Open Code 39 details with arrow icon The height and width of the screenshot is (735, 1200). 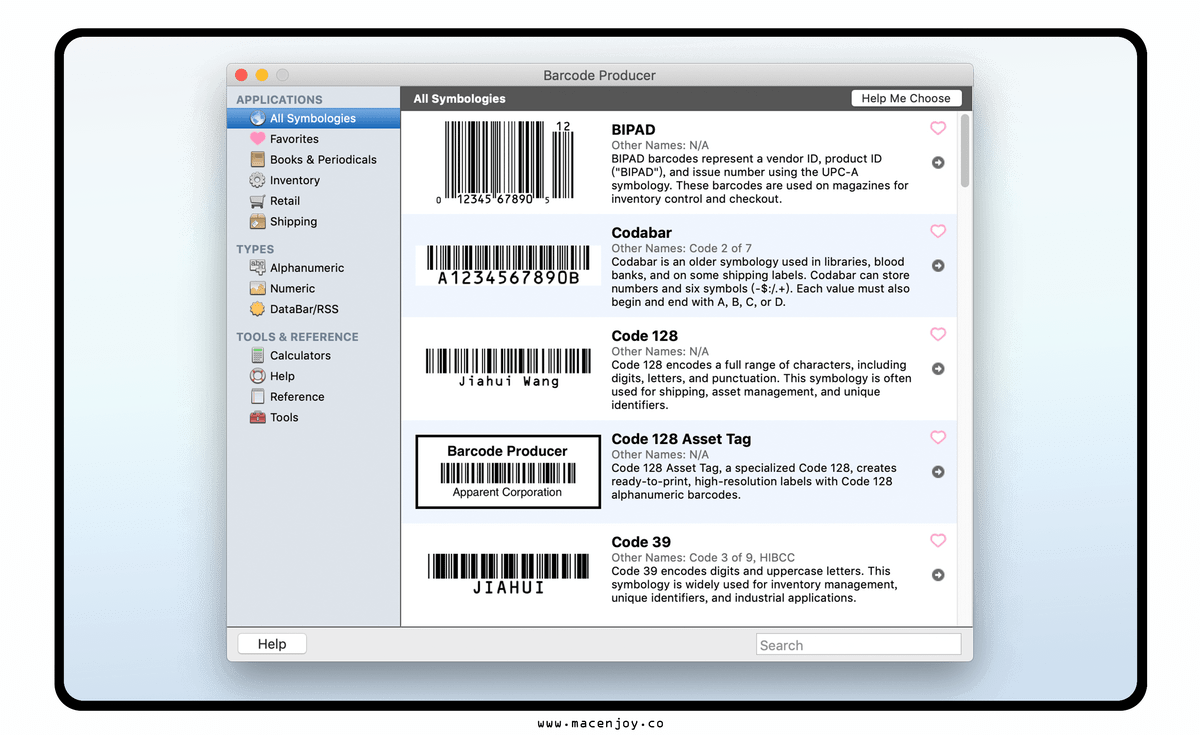tap(938, 574)
